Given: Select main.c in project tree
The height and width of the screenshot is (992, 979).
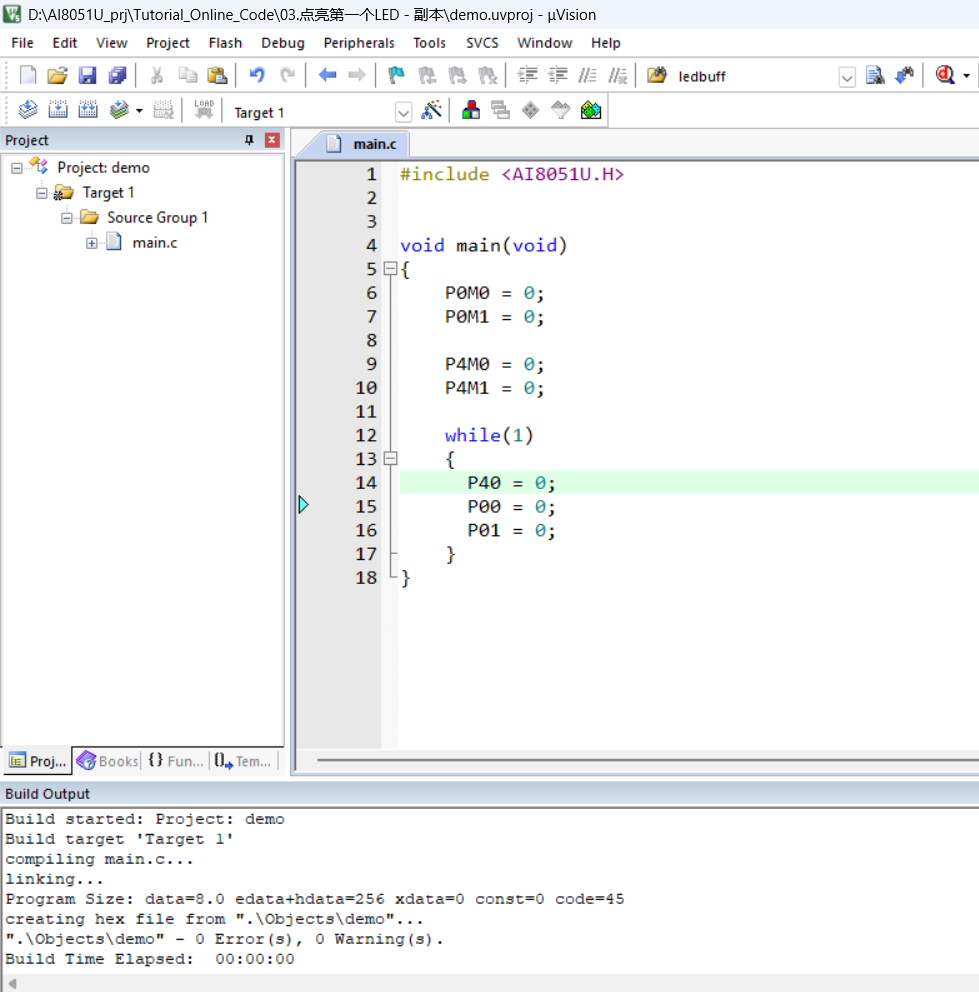Looking at the screenshot, I should 154,243.
